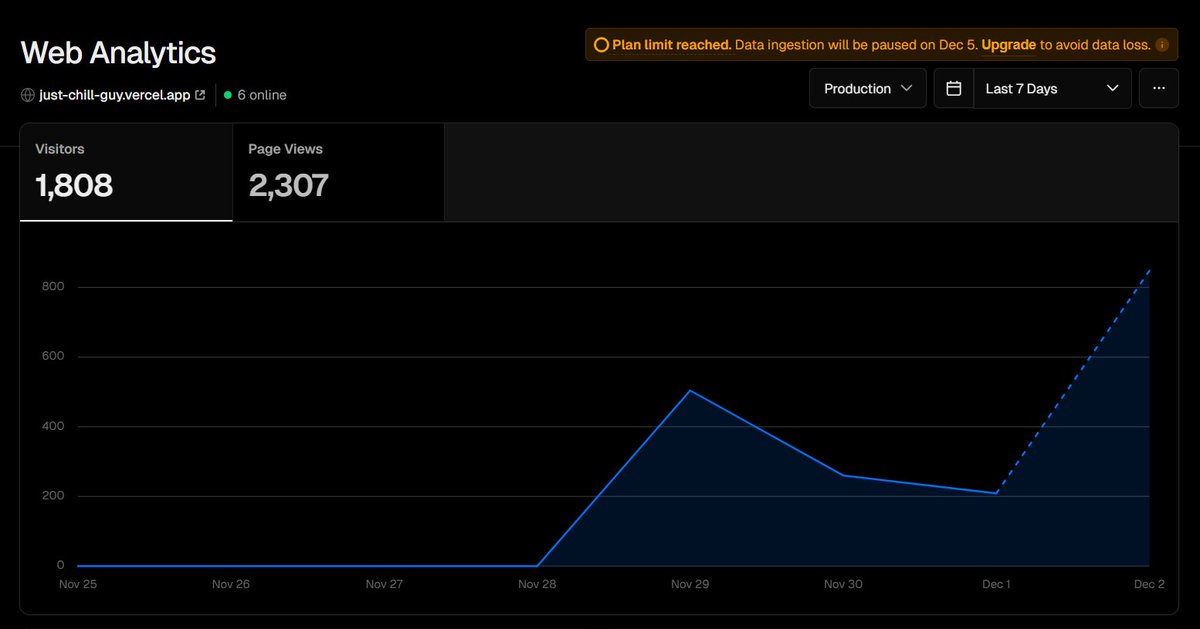The width and height of the screenshot is (1200, 629).
Task: Click the Dec 1 data point on the line
Action: [x=996, y=493]
